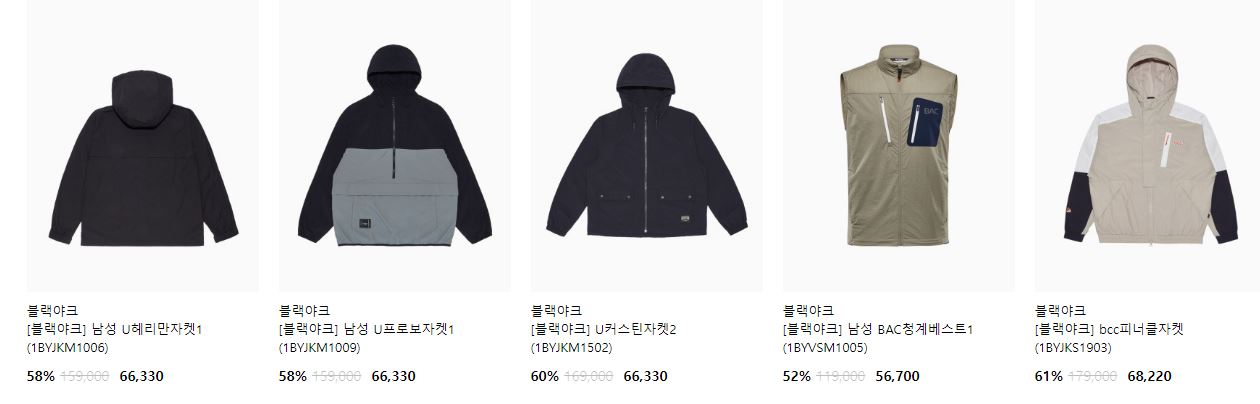Viewport: 1260px width, 404px height.
Task: Select brand name 블랙야크 above bcc피너클자켓
Action: (1060, 310)
